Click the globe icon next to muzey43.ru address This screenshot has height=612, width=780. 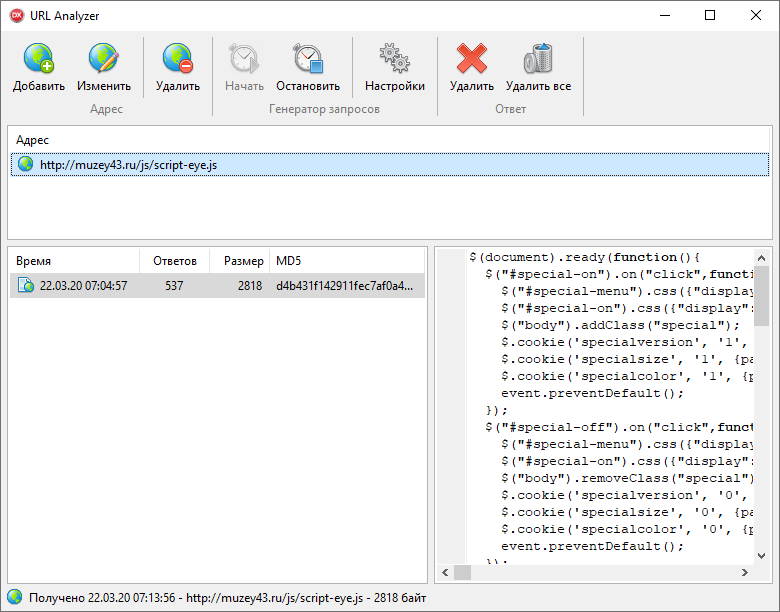(25, 164)
